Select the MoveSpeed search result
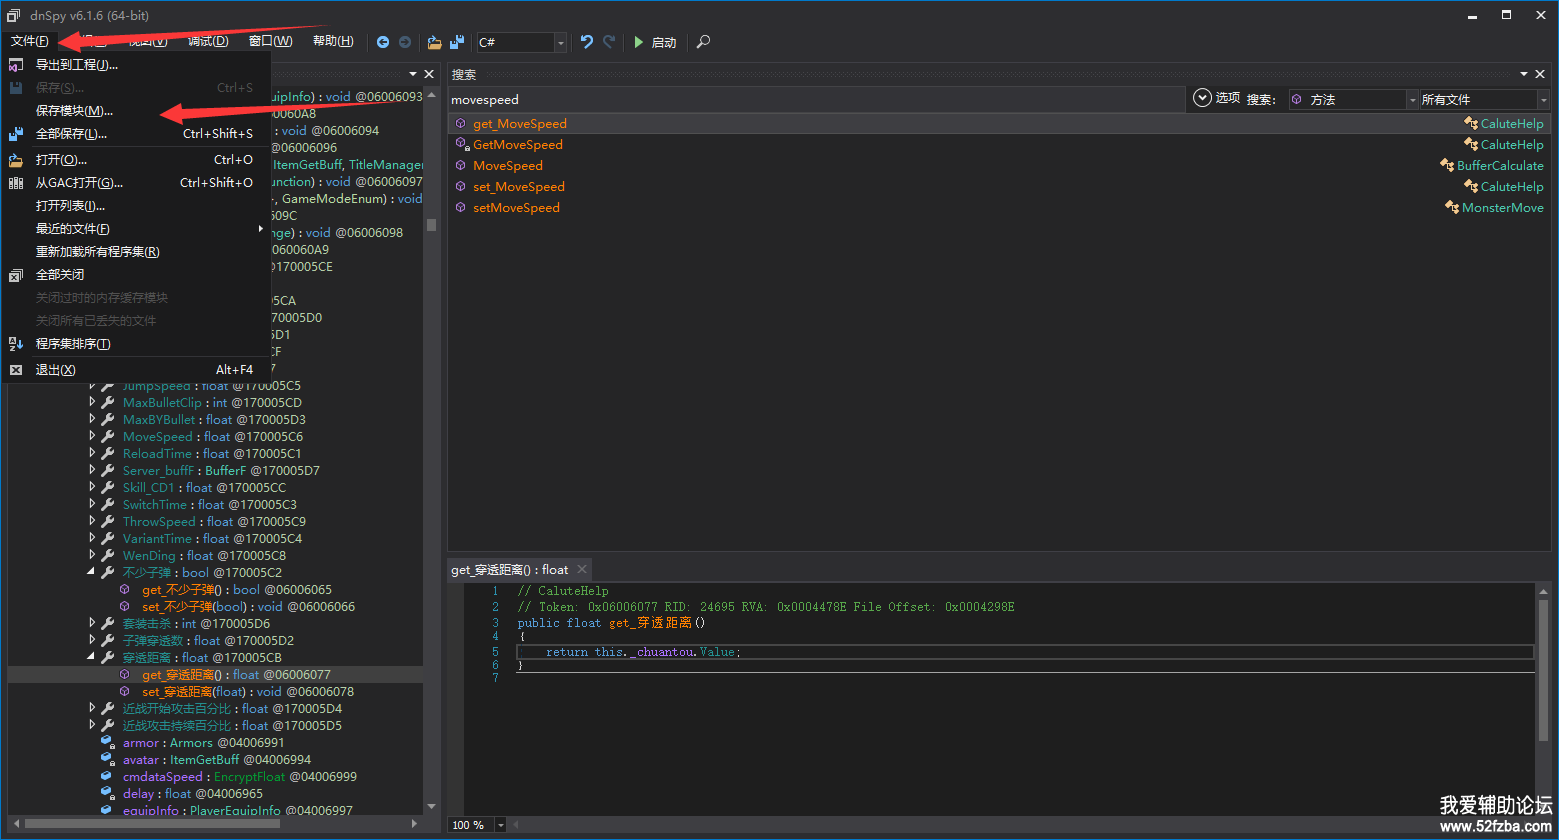Viewport: 1559px width, 840px height. 998,166
